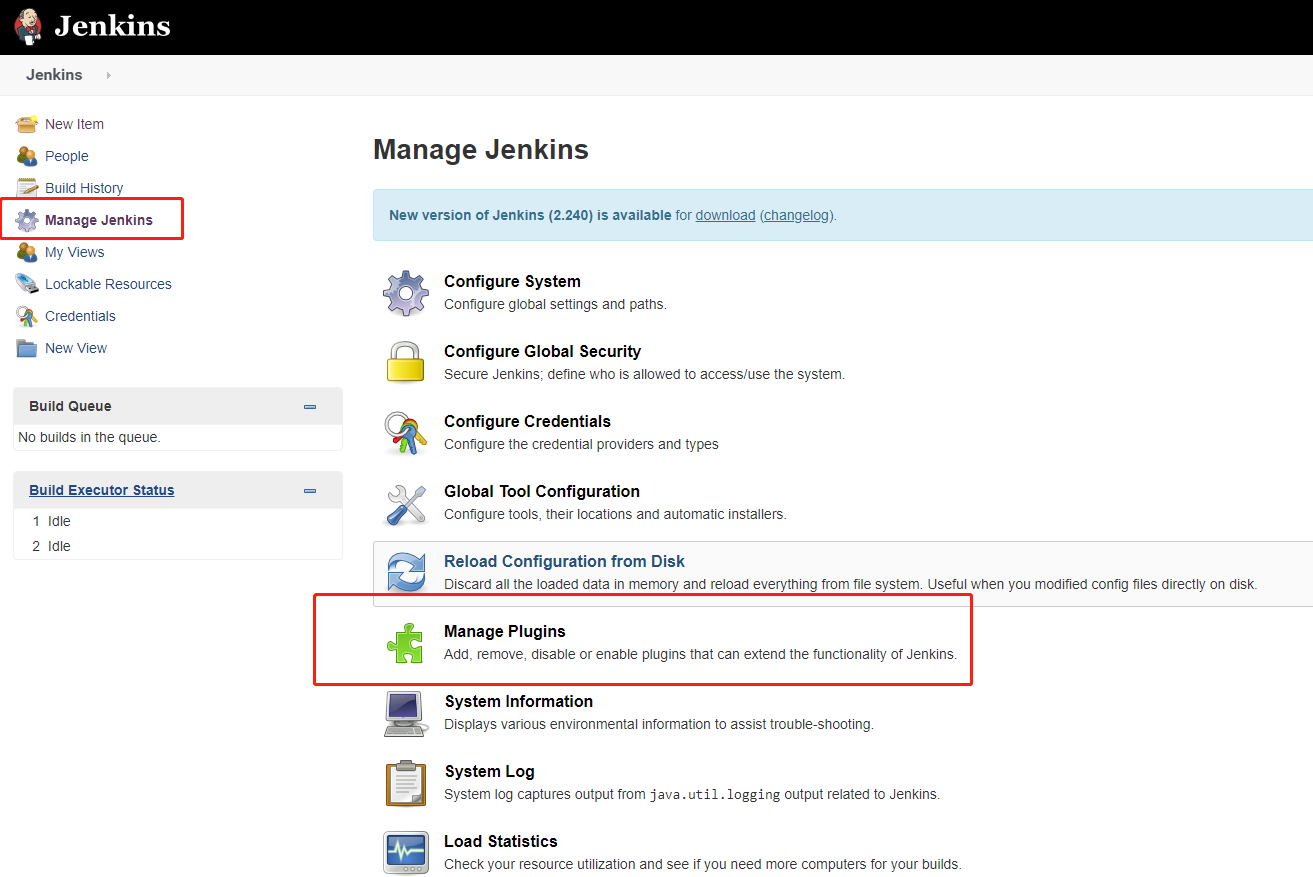This screenshot has height=877, width=1313.
Task: Click the Reload Configuration refresh arrows icon
Action: (406, 573)
